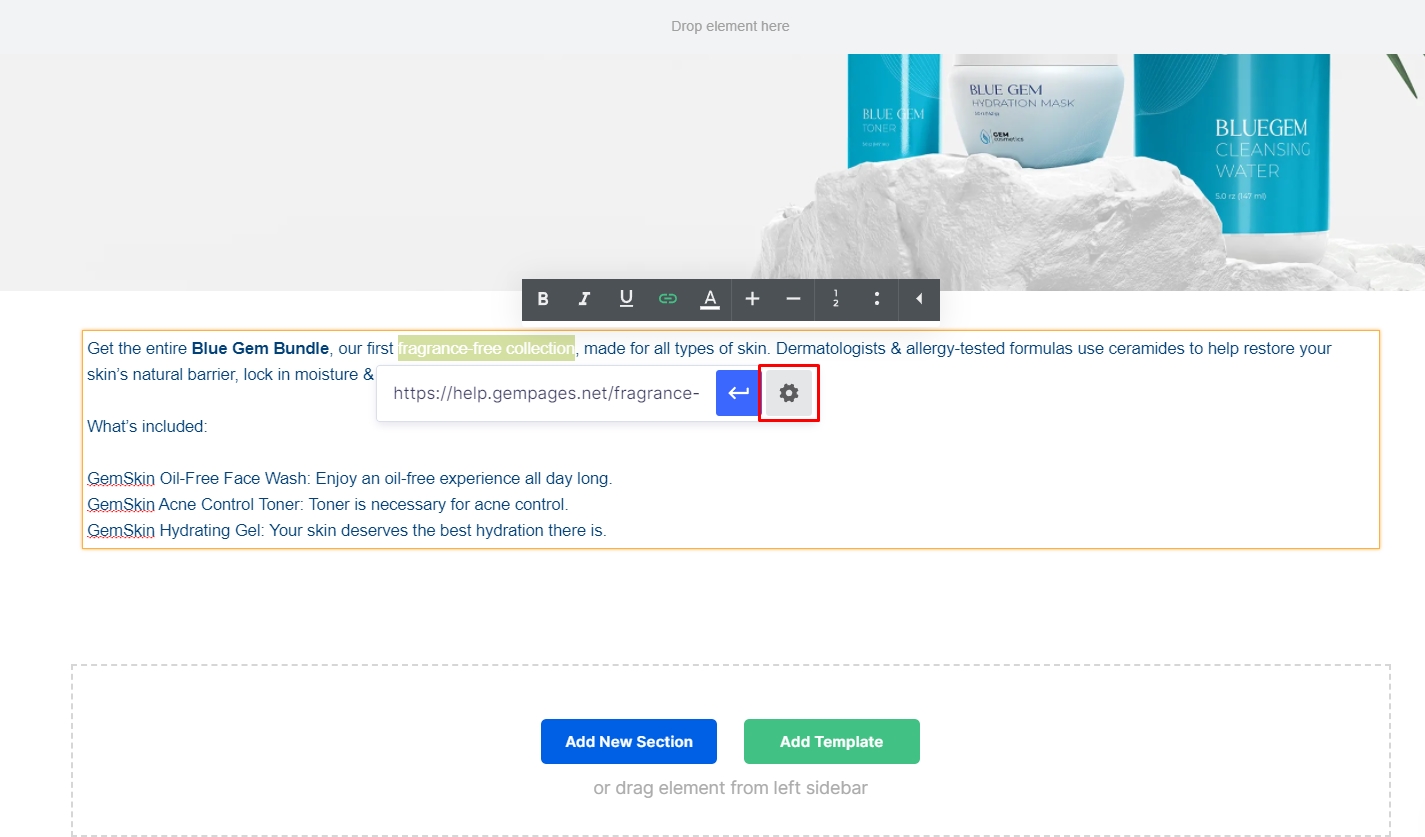Collapse the text toolbar with arrow
This screenshot has height=837, width=1425.
[x=919, y=299]
